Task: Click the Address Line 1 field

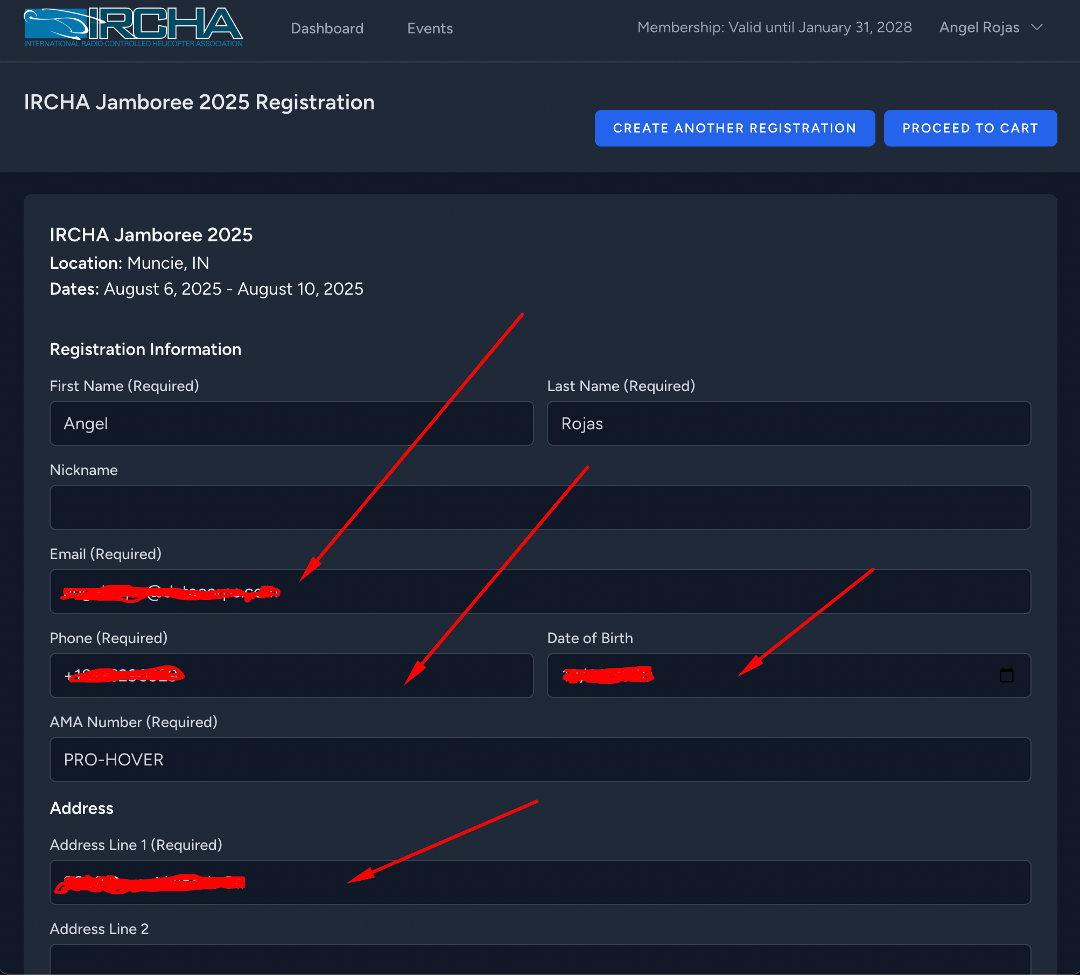Action: tap(540, 882)
